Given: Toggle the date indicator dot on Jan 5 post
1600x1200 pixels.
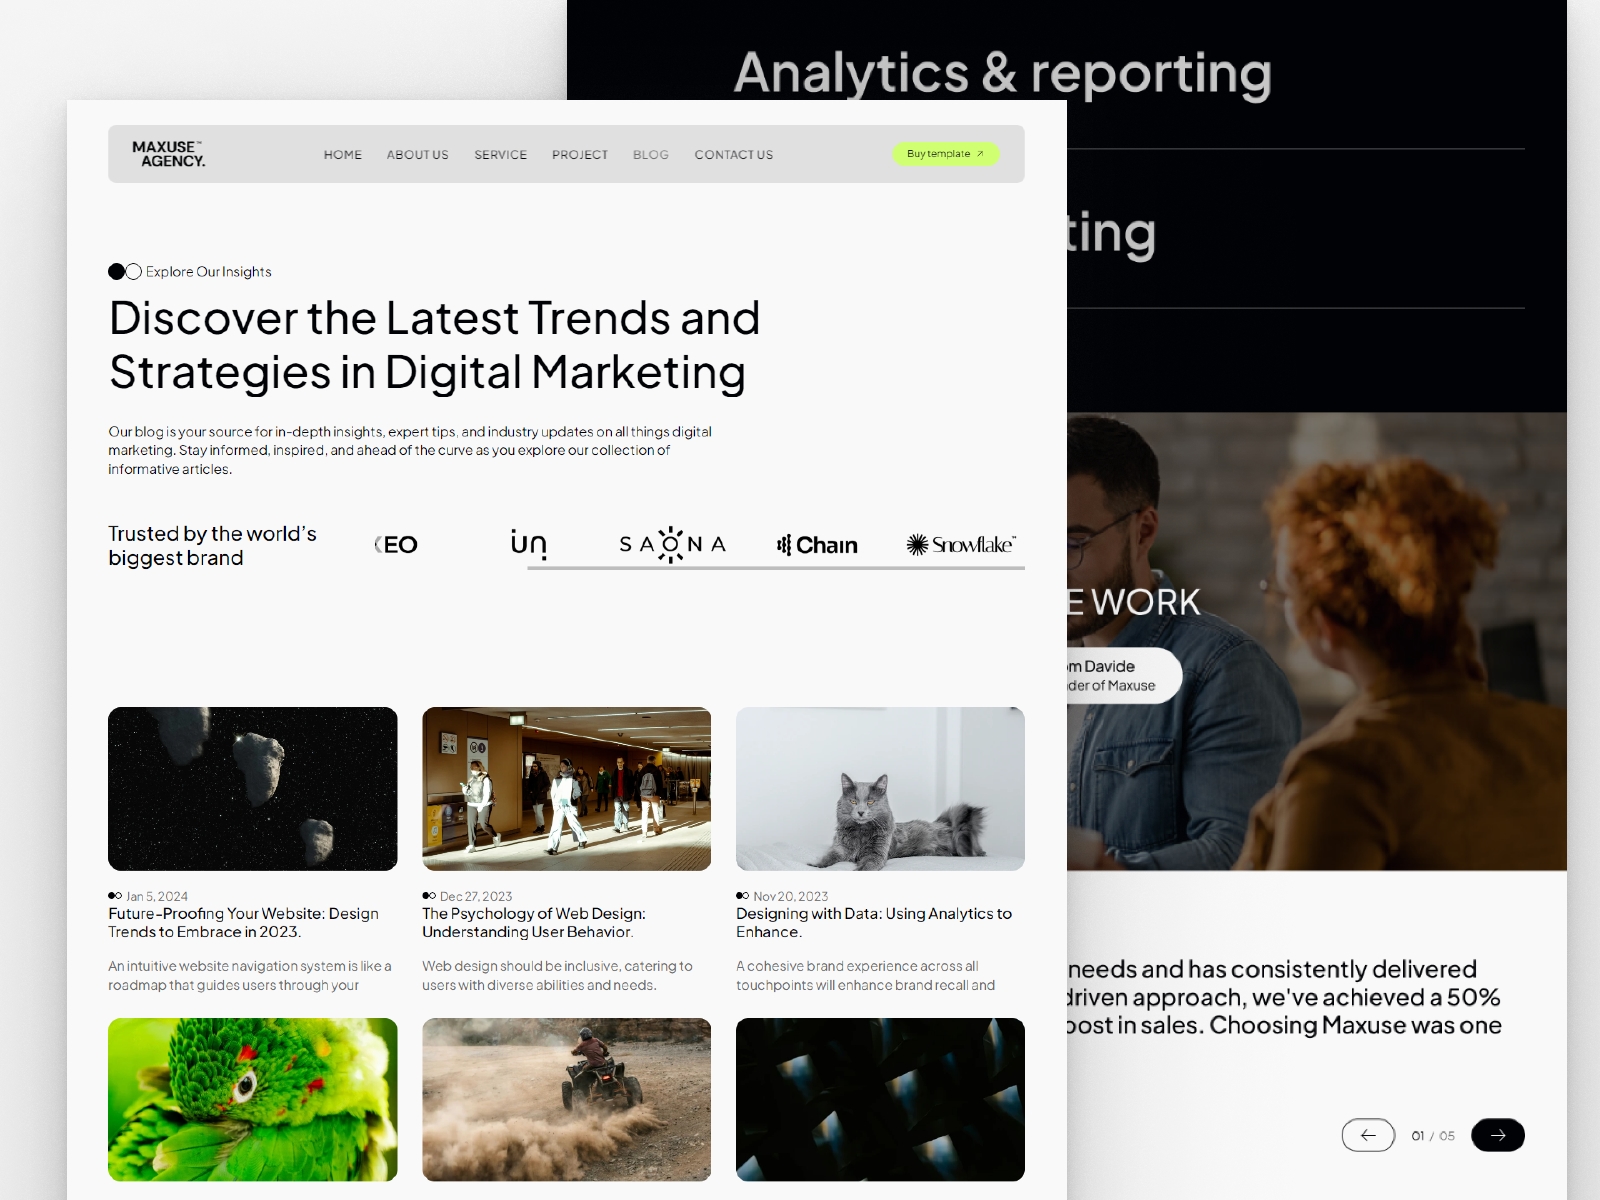Looking at the screenshot, I should click(x=113, y=896).
